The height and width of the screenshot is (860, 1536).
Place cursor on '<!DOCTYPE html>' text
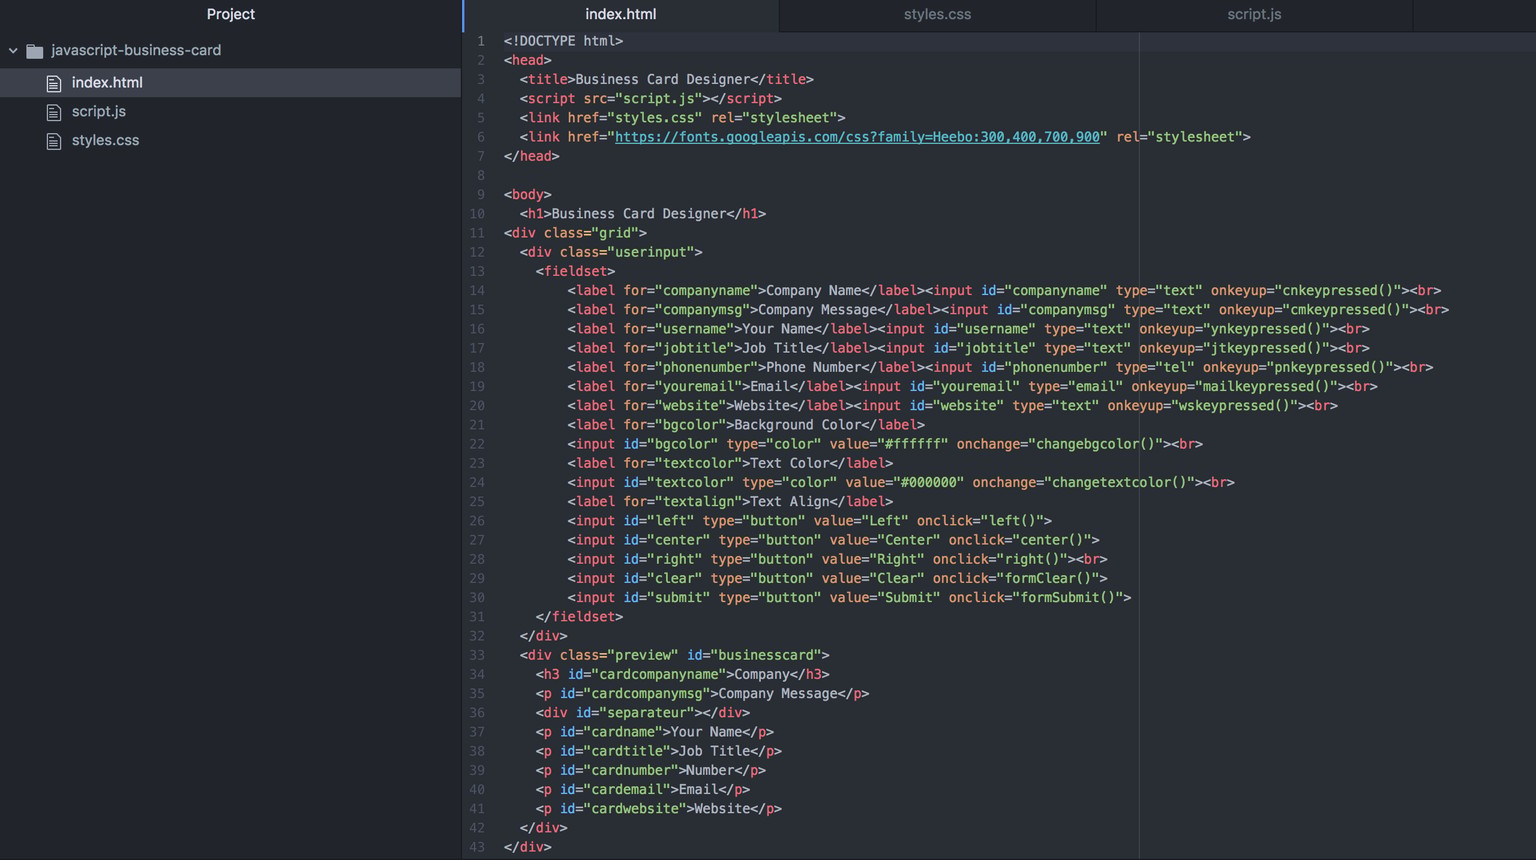563,41
